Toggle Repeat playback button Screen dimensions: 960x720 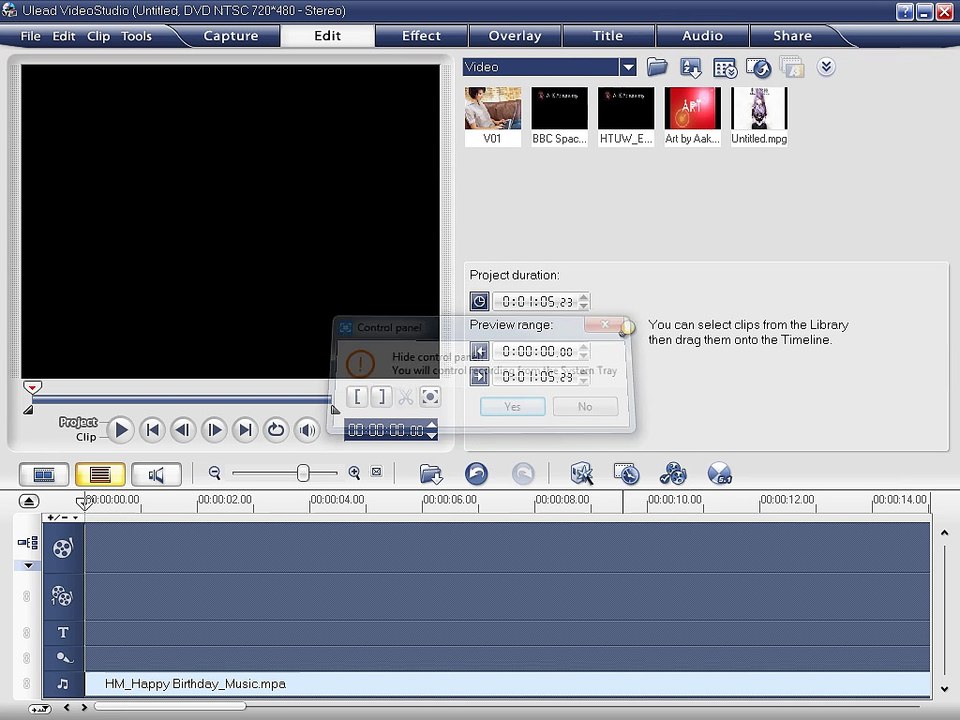[276, 430]
